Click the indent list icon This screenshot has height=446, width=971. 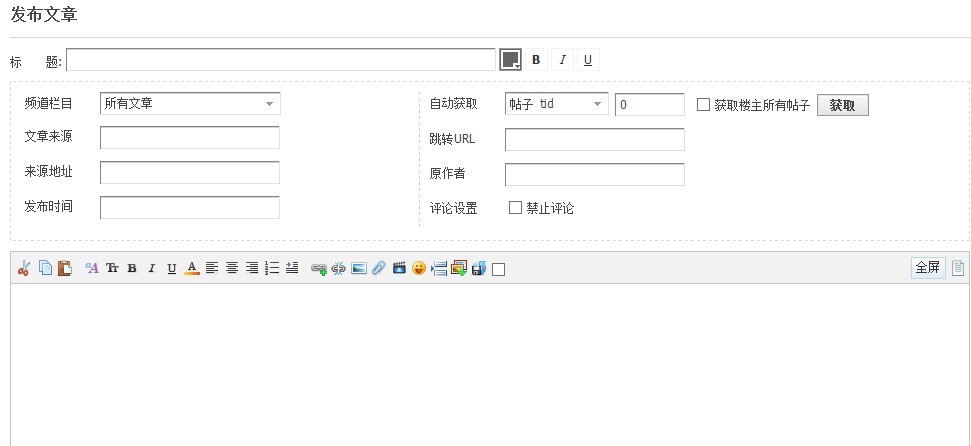(x=292, y=268)
